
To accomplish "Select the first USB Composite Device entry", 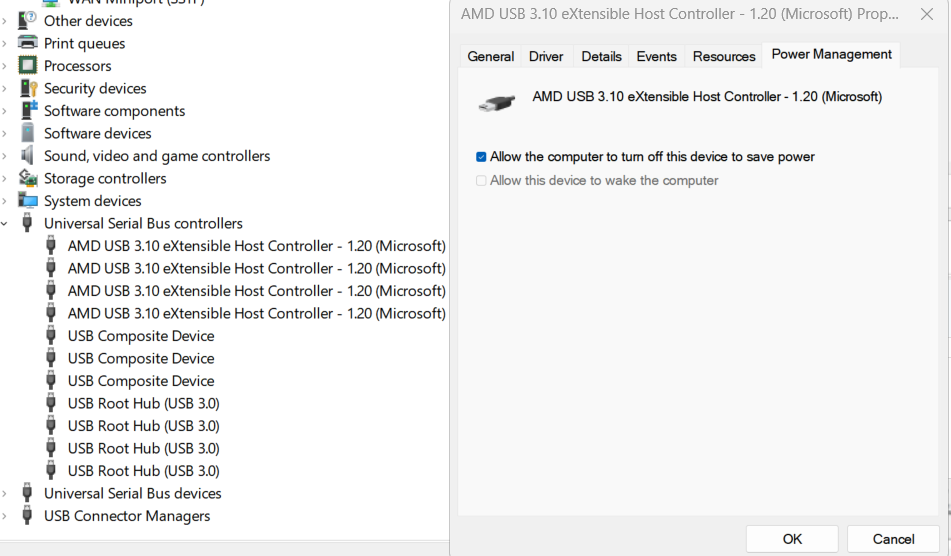I will pos(141,336).
